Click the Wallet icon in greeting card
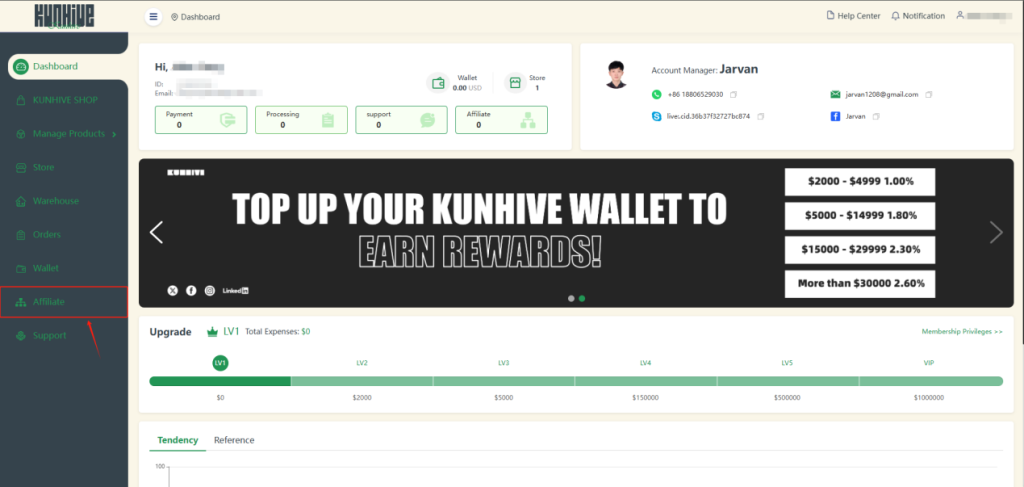The image size is (1024, 487). 438,84
